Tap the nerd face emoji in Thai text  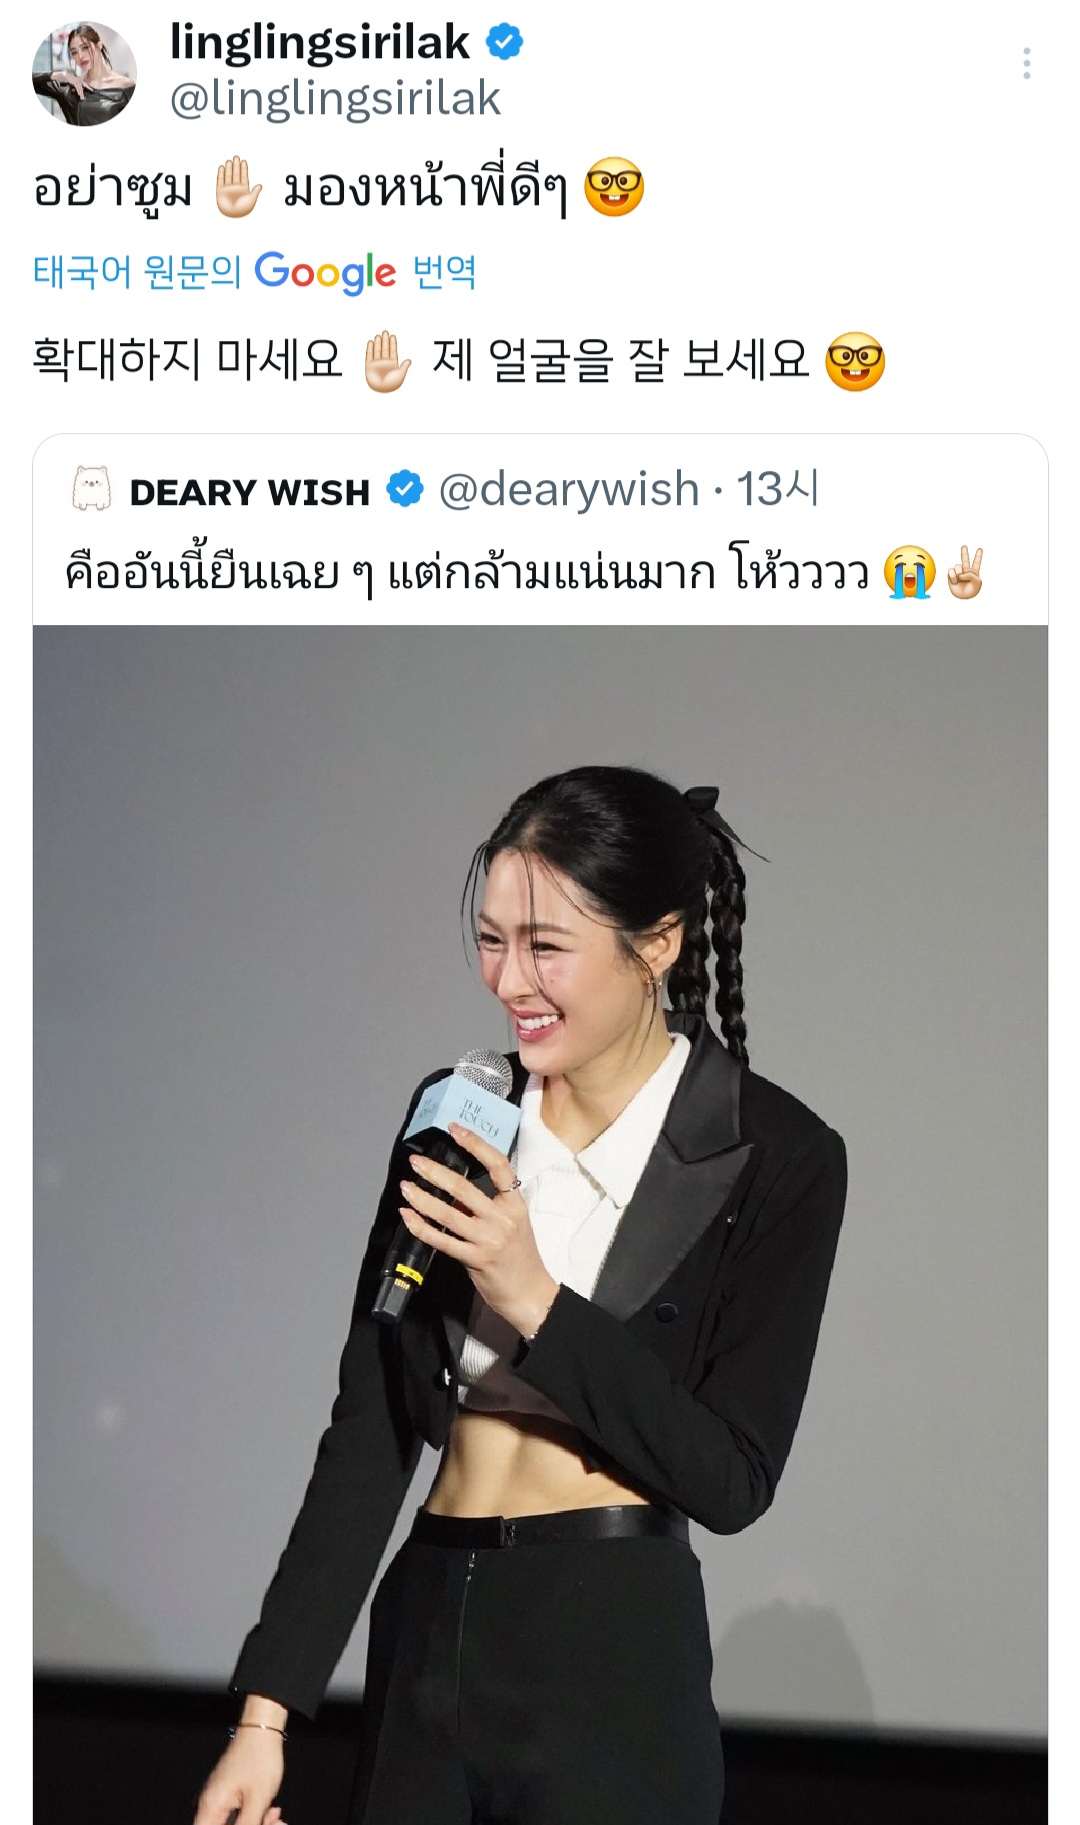coord(613,188)
